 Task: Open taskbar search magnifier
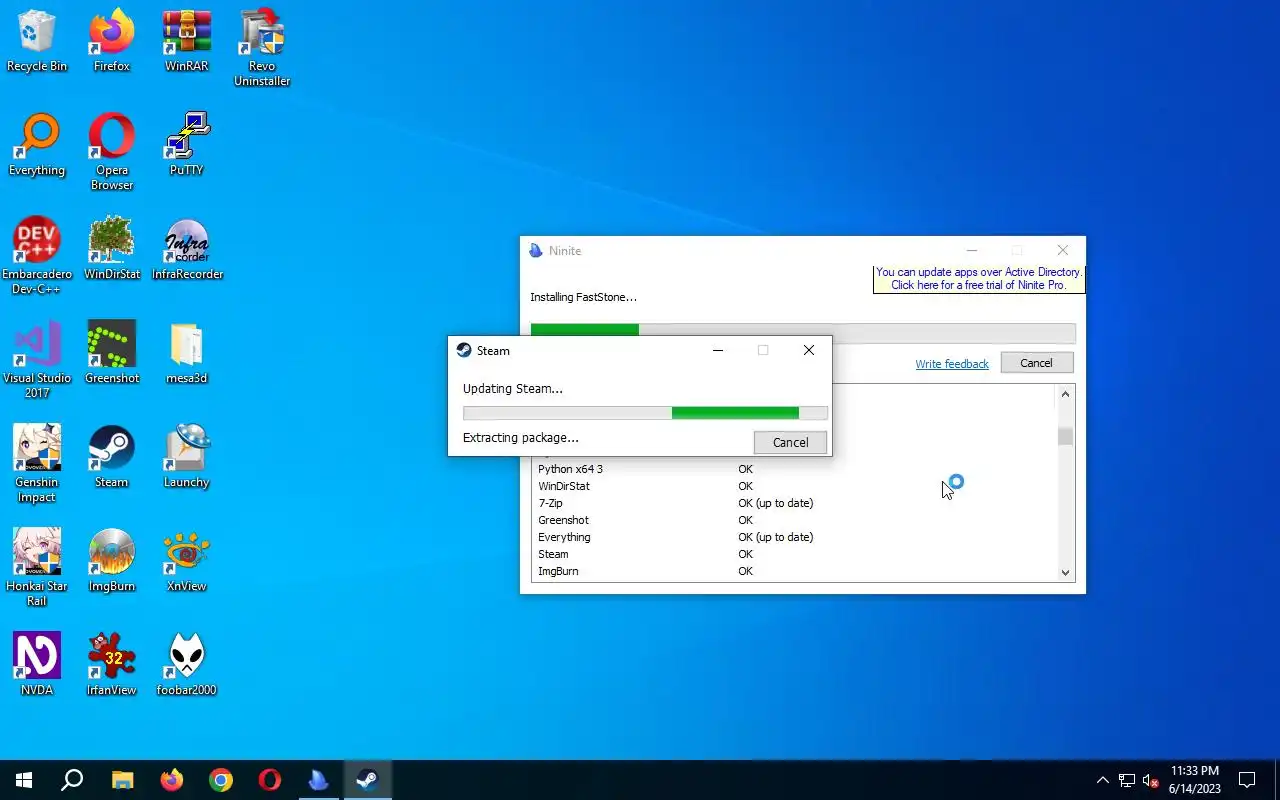click(x=72, y=780)
